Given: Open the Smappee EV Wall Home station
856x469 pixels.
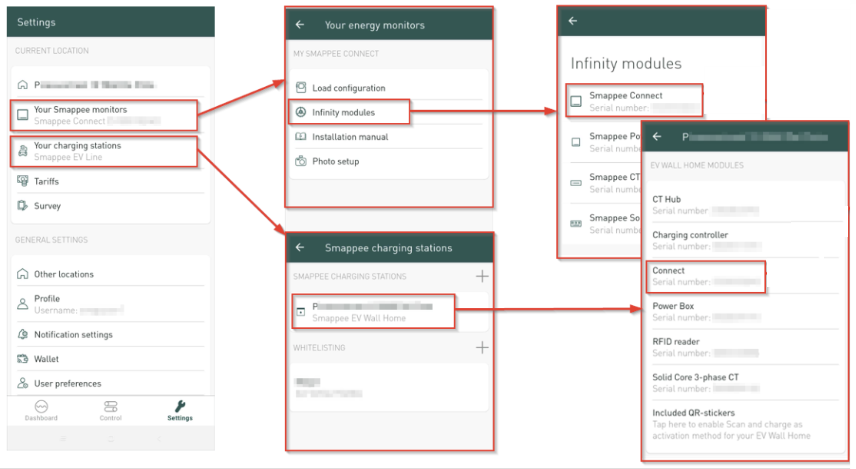Looking at the screenshot, I should point(373,312).
